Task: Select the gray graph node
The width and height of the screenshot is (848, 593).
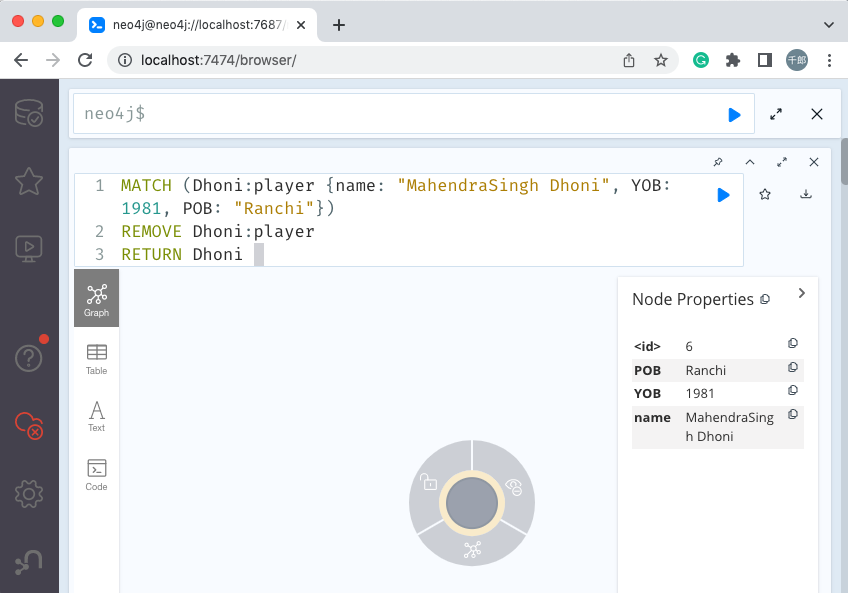Action: [472, 503]
